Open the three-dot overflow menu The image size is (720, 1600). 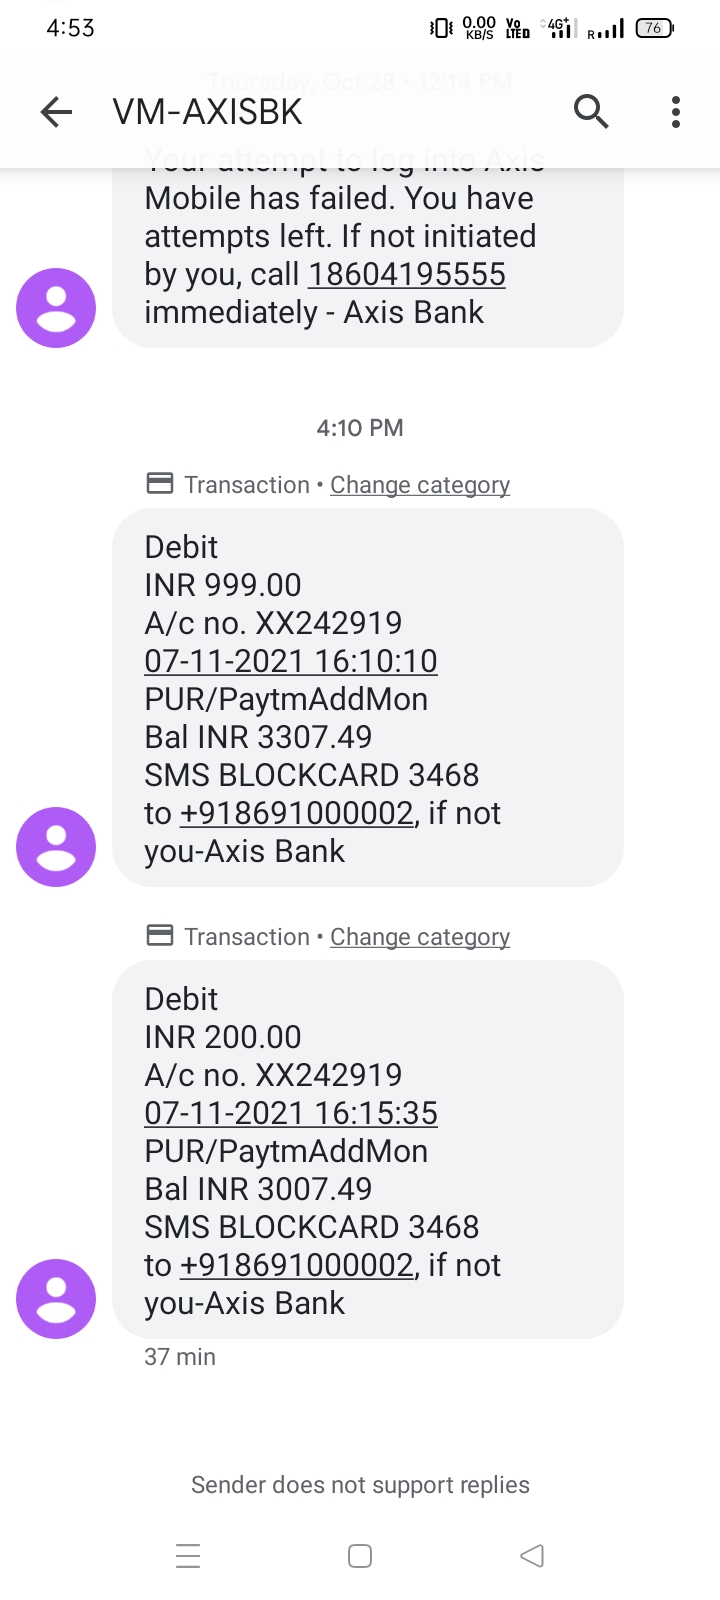676,112
